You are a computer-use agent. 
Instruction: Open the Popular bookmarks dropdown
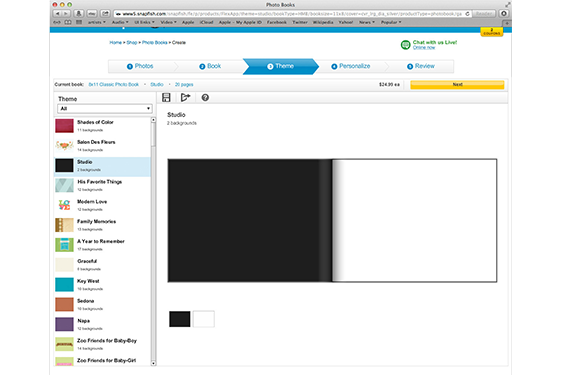(391, 22)
